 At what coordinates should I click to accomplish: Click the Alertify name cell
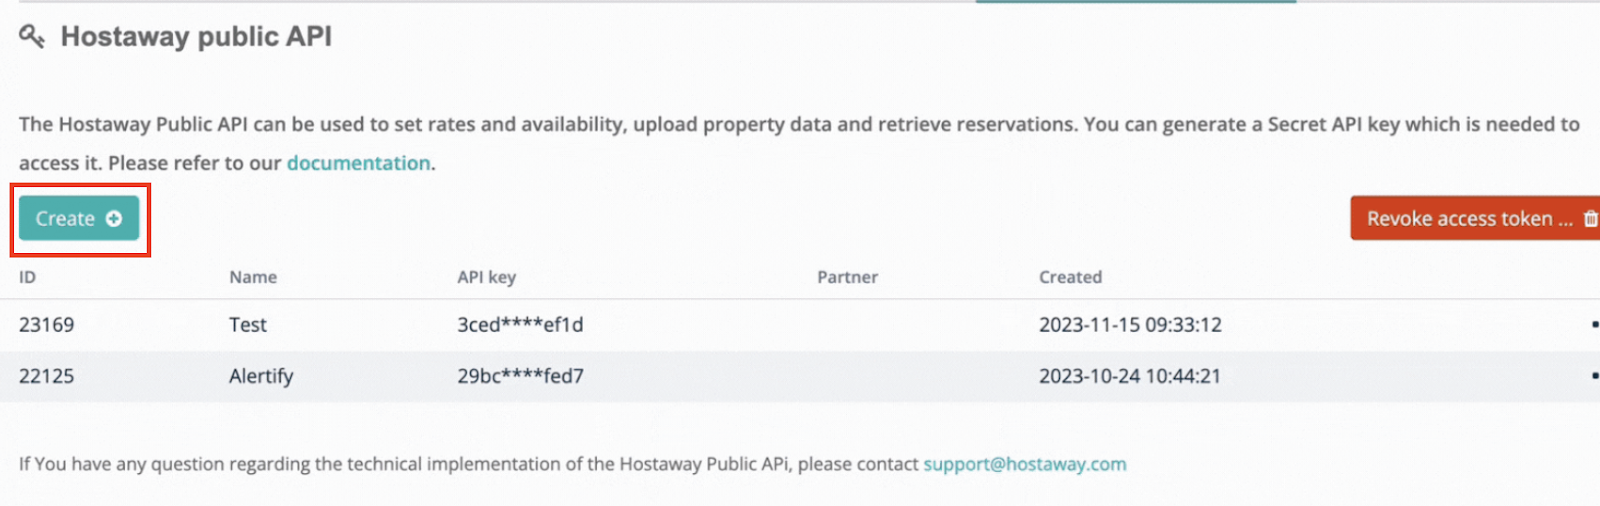pyautogui.click(x=261, y=376)
